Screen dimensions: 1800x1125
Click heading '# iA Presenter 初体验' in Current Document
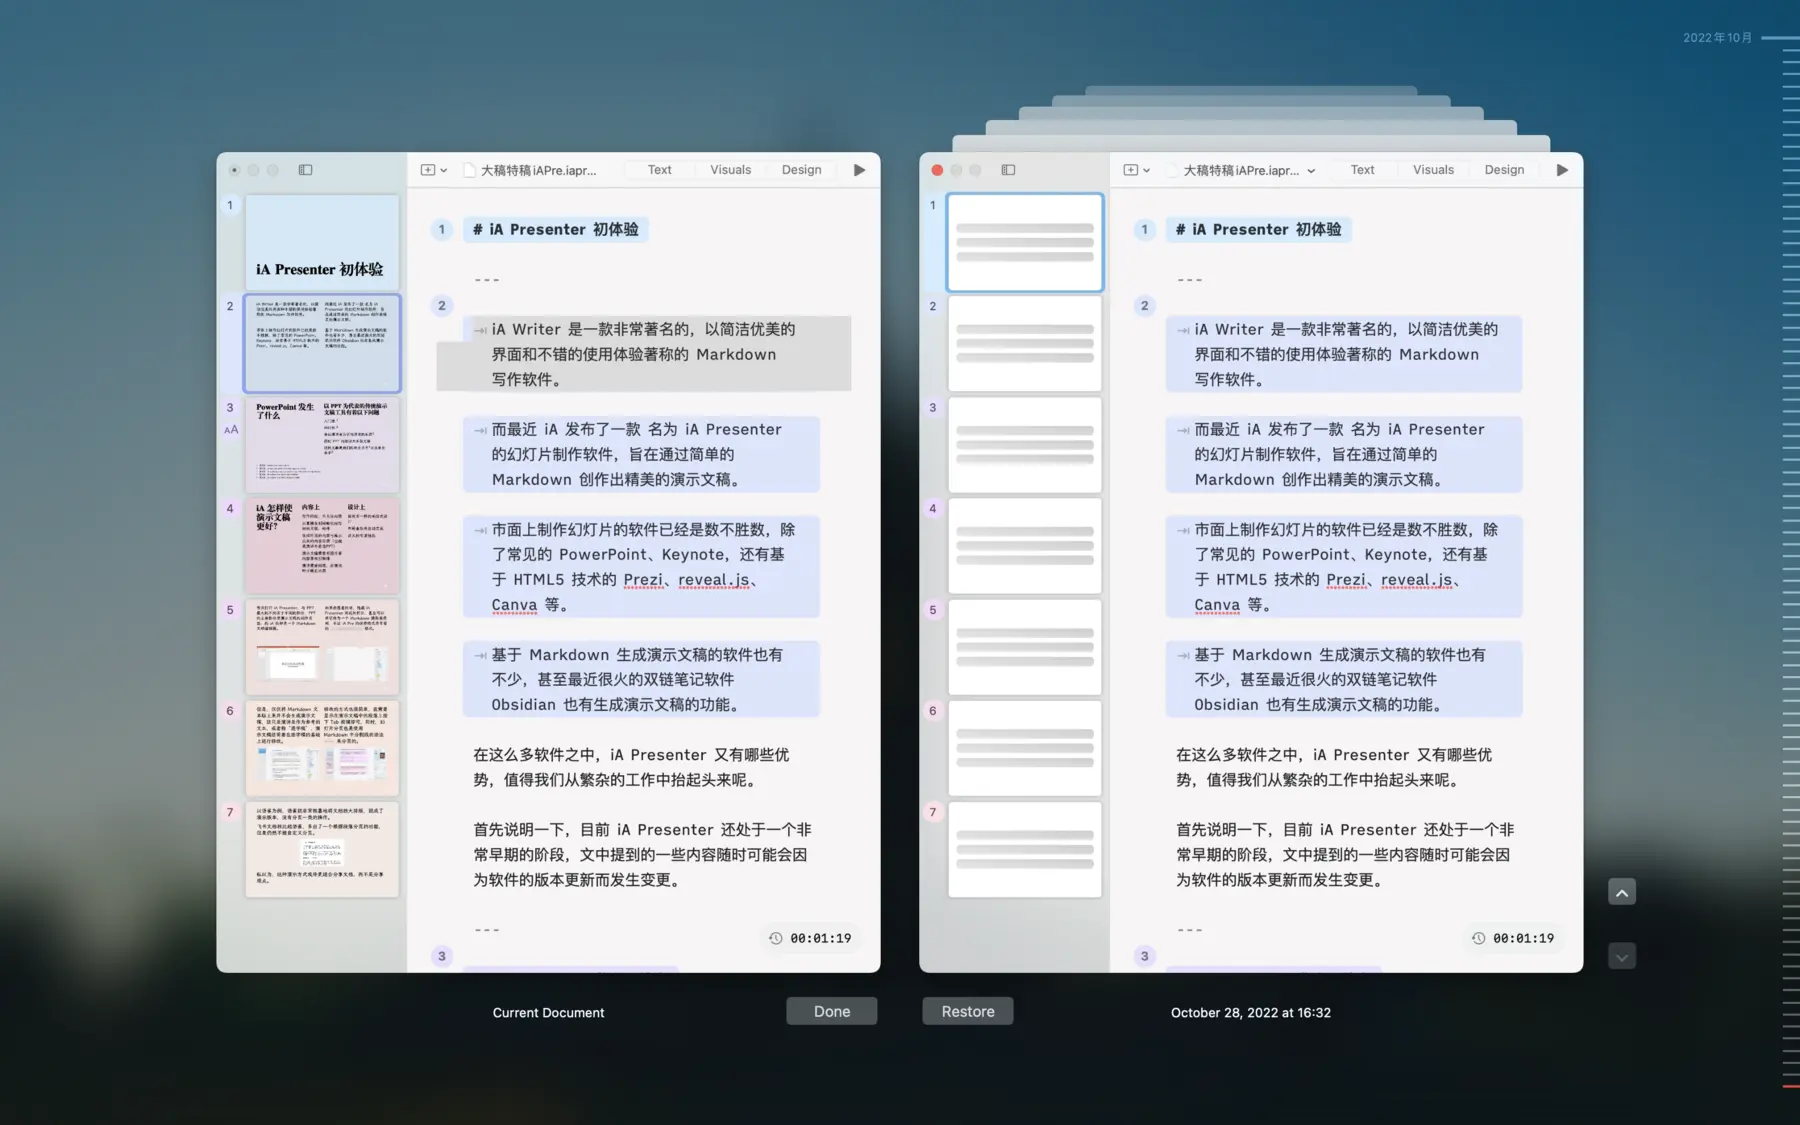[555, 229]
